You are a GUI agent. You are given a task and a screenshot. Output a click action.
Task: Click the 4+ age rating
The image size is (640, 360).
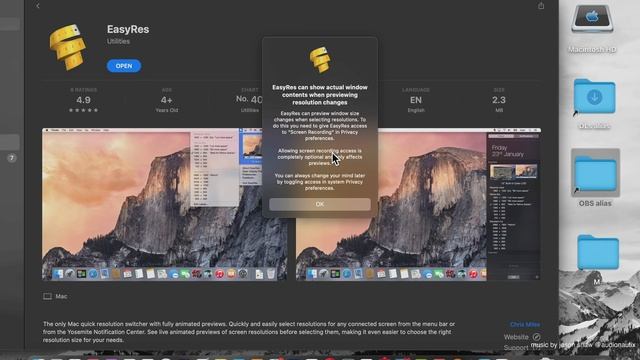tap(167, 100)
